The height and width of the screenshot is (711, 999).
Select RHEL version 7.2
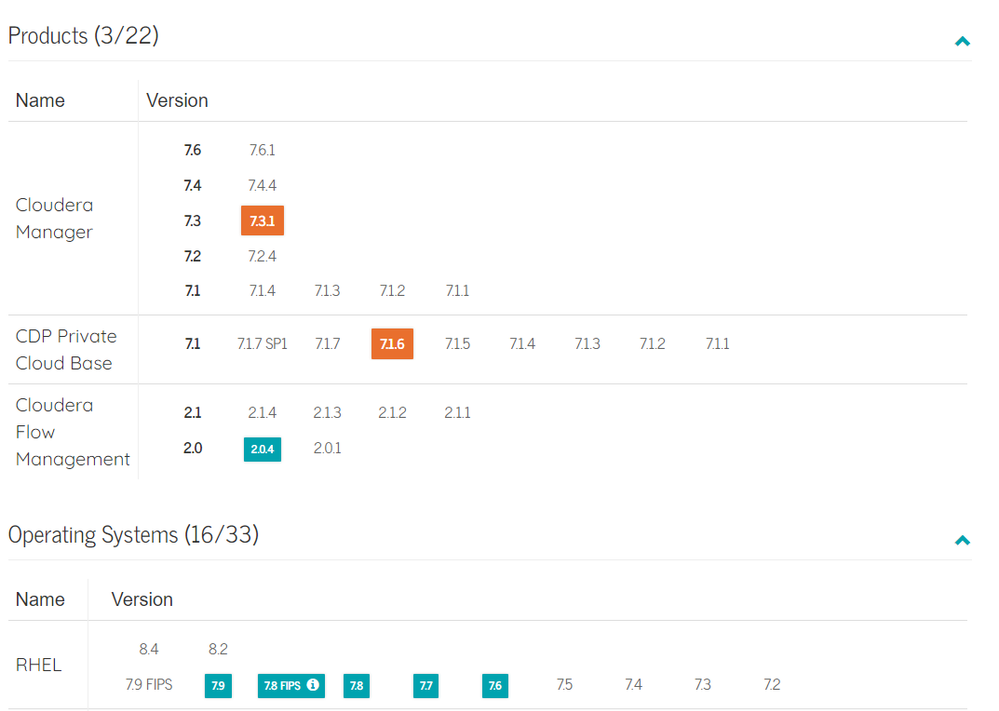point(772,685)
